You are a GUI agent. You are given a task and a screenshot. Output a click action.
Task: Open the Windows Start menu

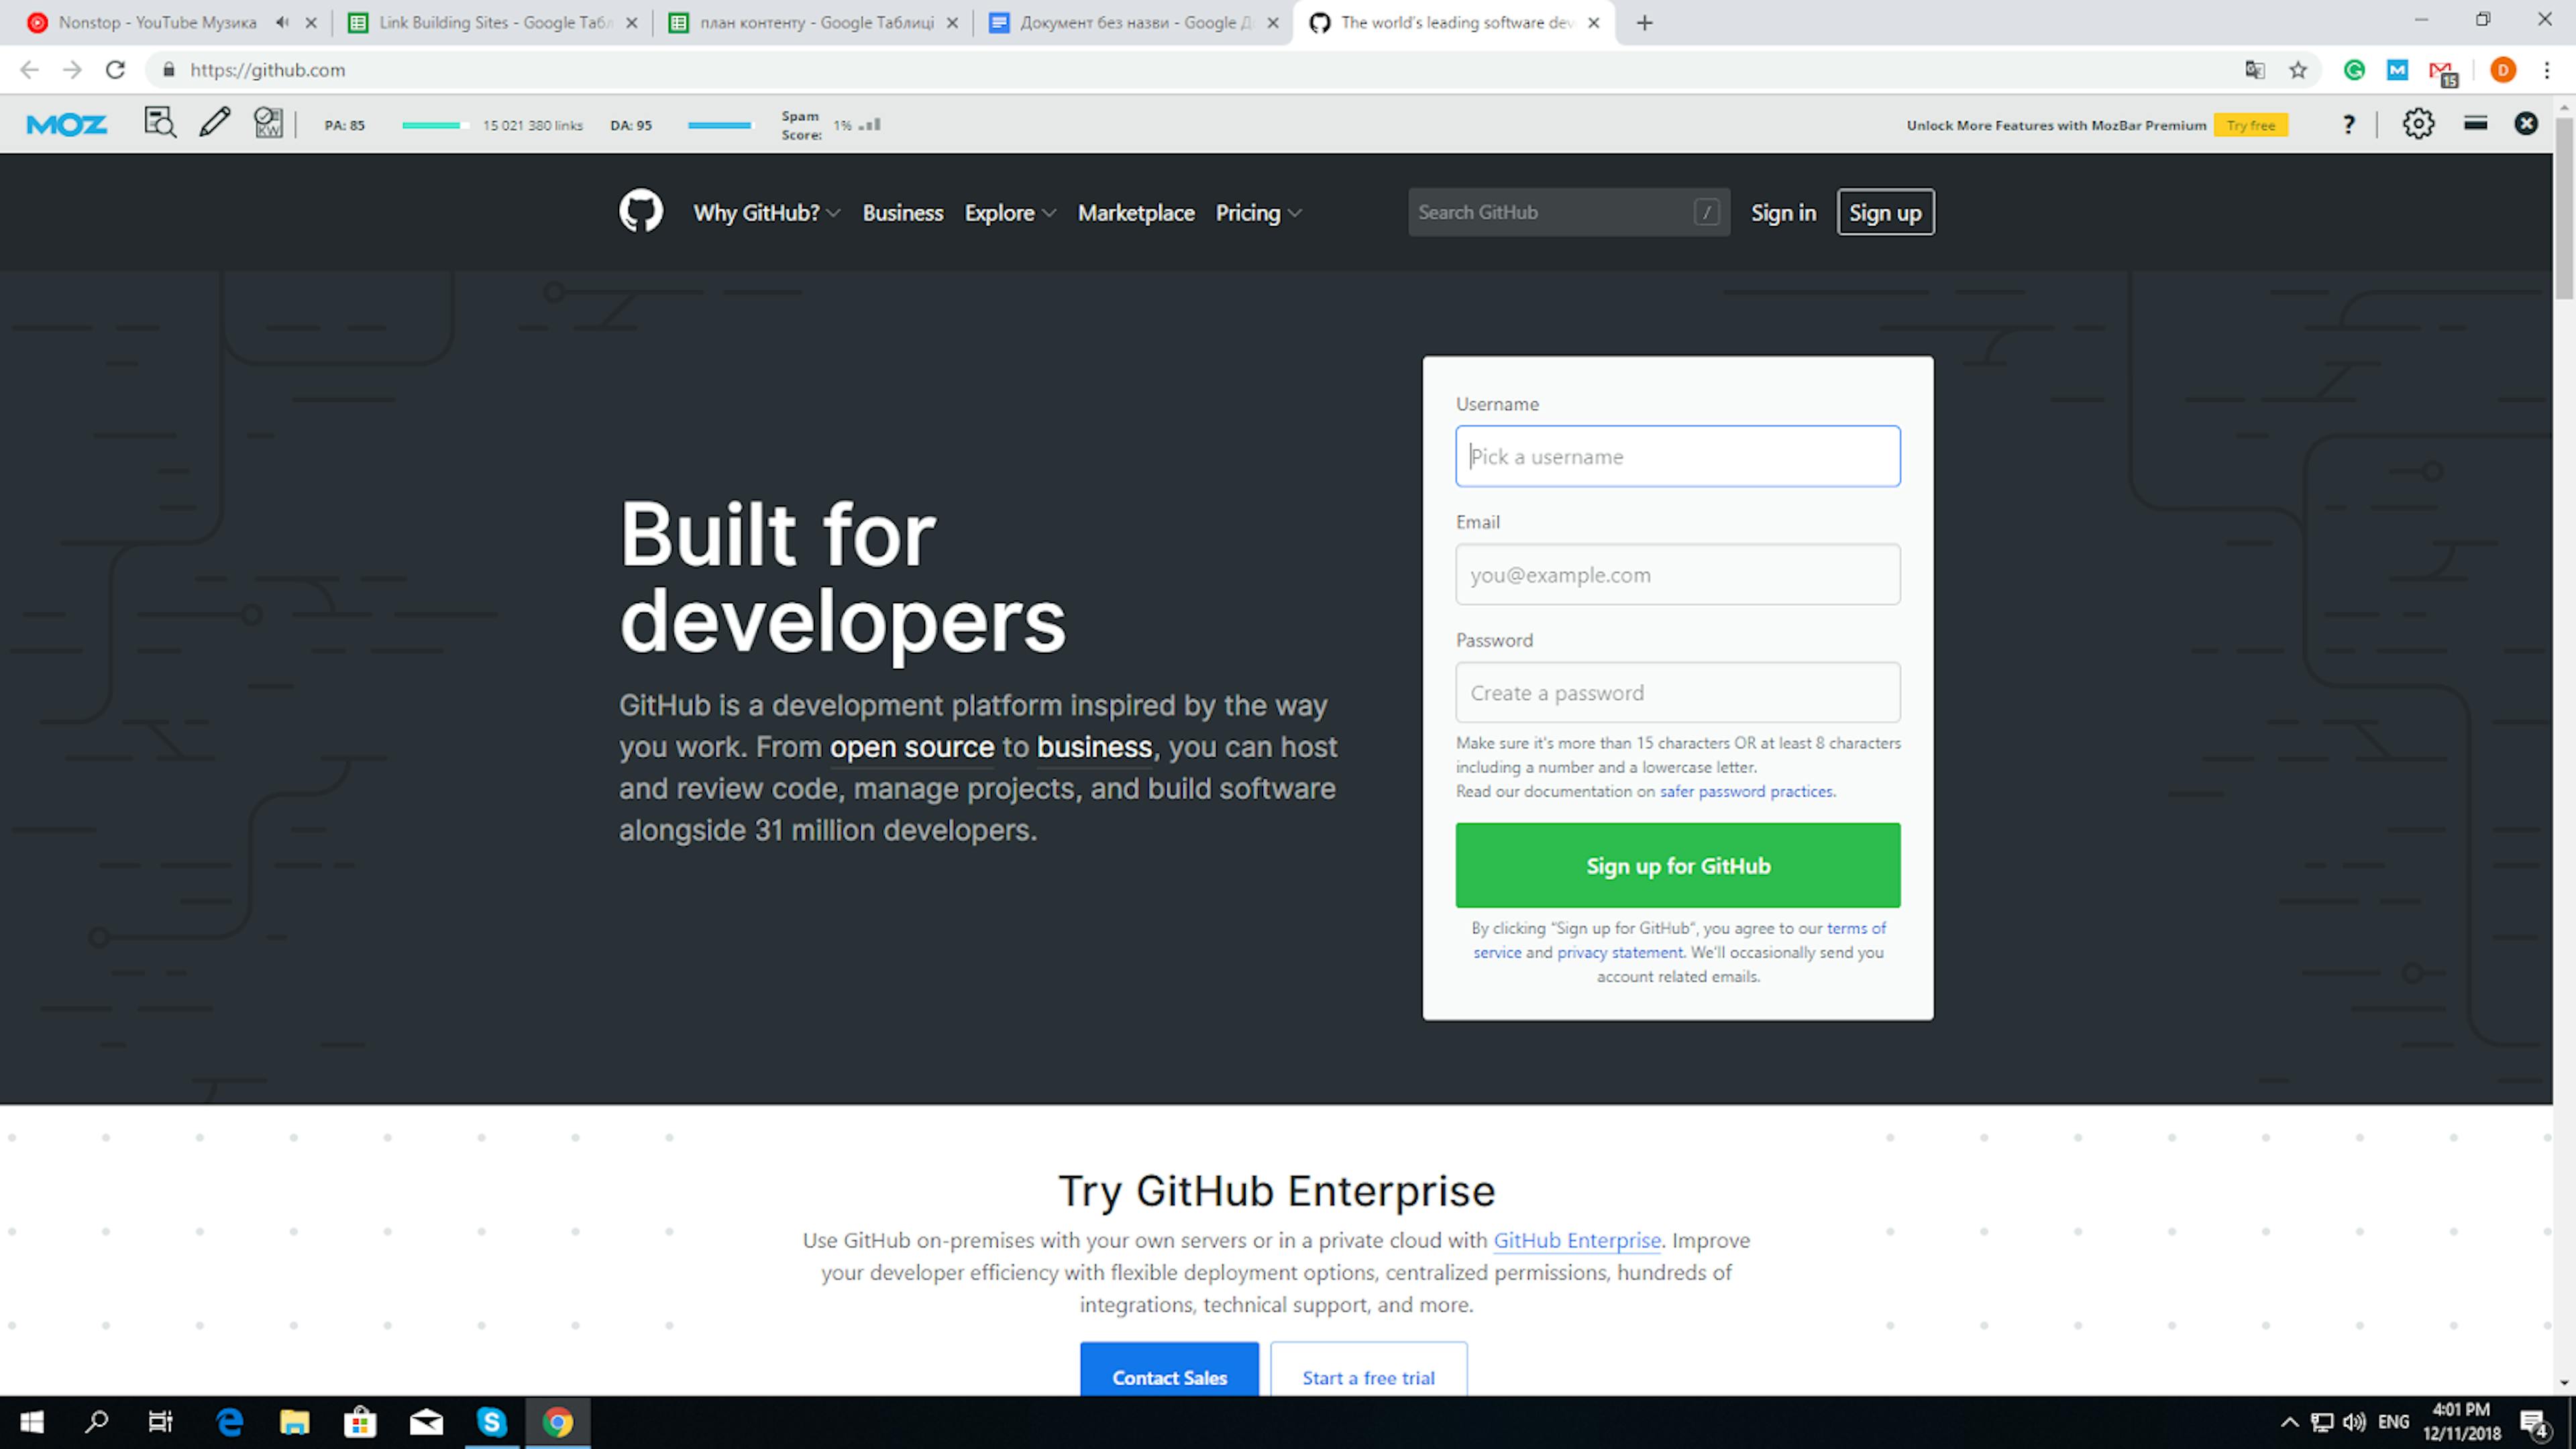click(x=31, y=1422)
